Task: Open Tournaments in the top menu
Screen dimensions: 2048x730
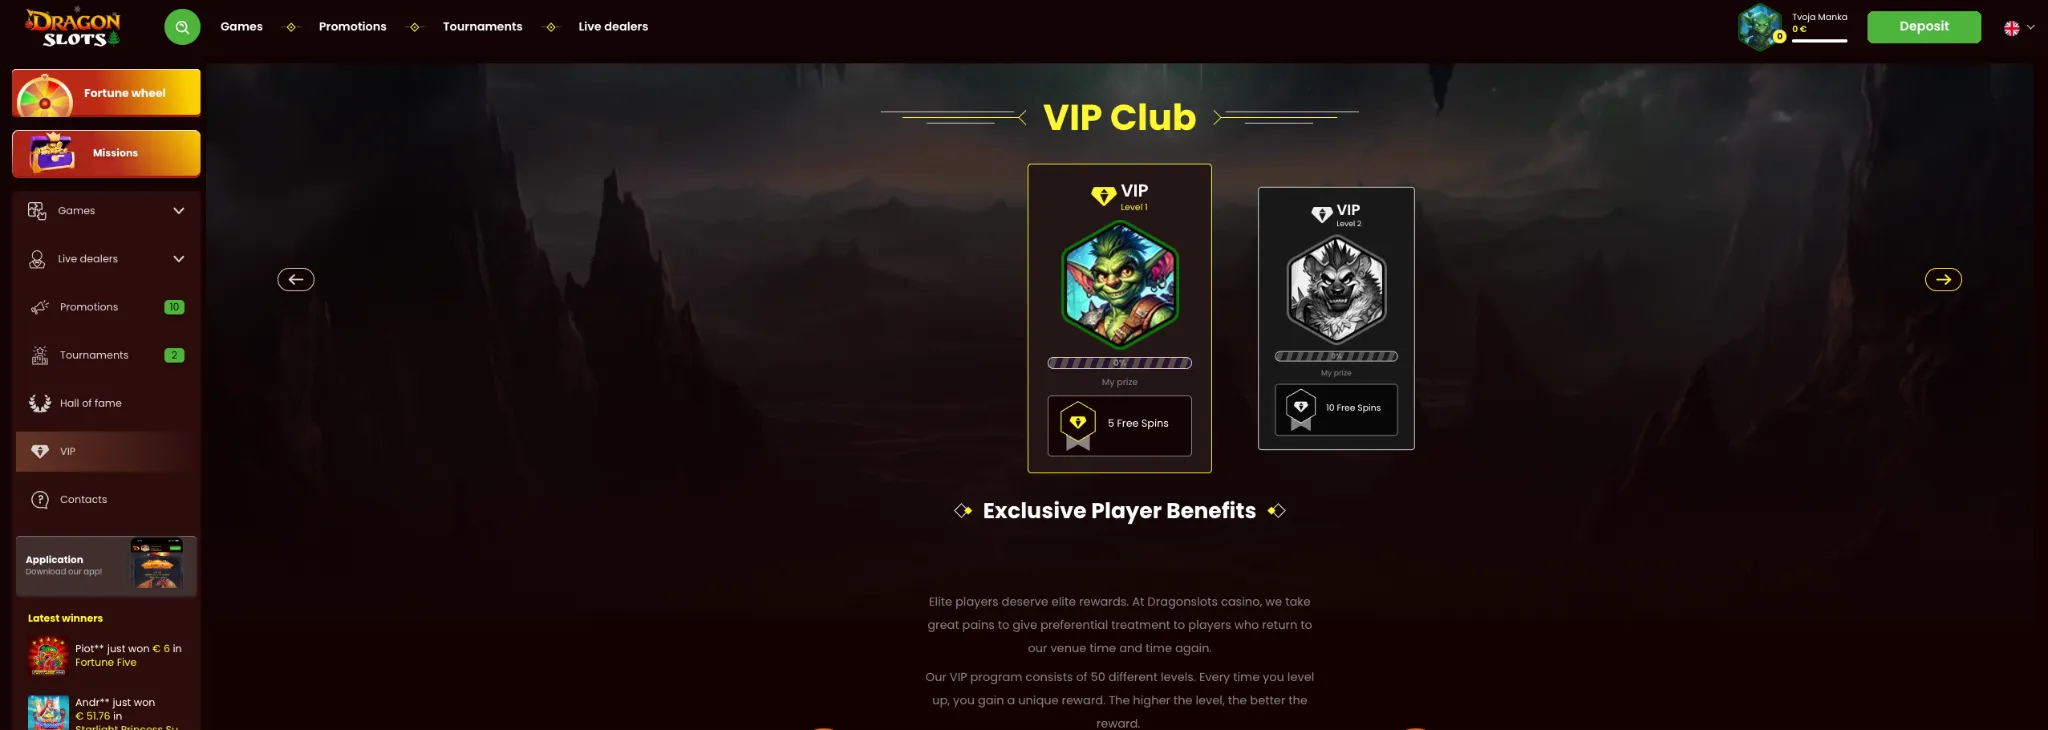Action: pos(482,27)
